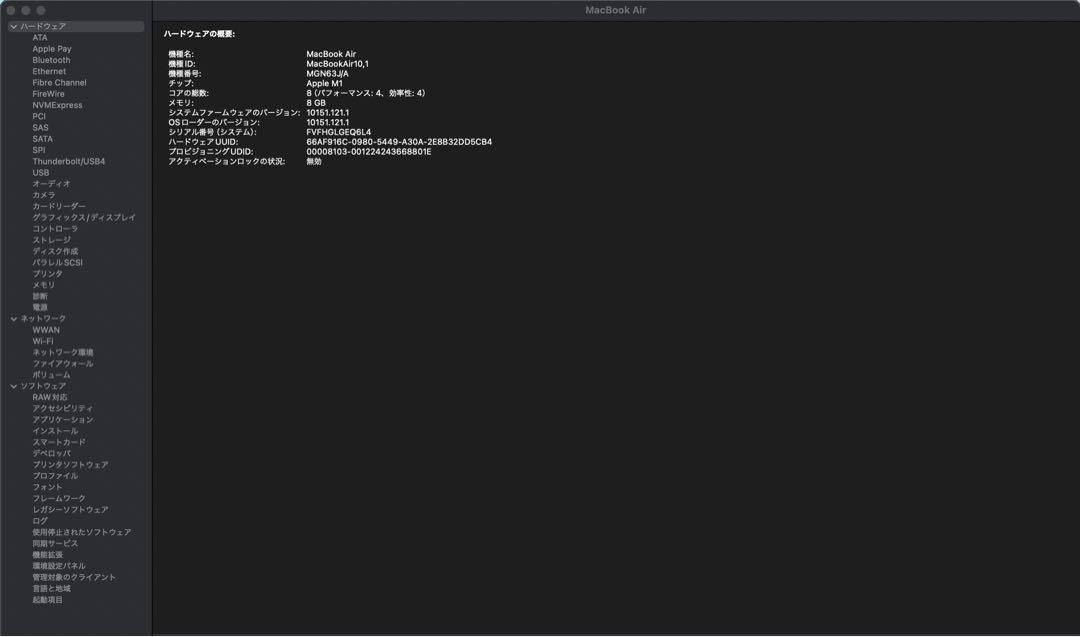The width and height of the screenshot is (1080, 637).
Task: Select 言語と地域 in the sidebar
Action: pos(52,589)
